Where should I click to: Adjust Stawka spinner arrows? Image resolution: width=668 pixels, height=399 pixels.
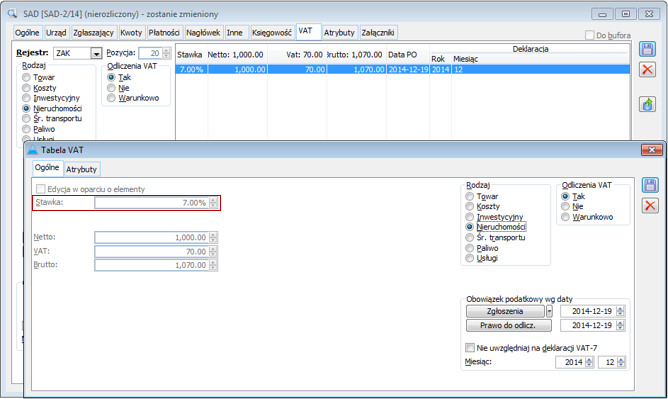click(x=213, y=203)
